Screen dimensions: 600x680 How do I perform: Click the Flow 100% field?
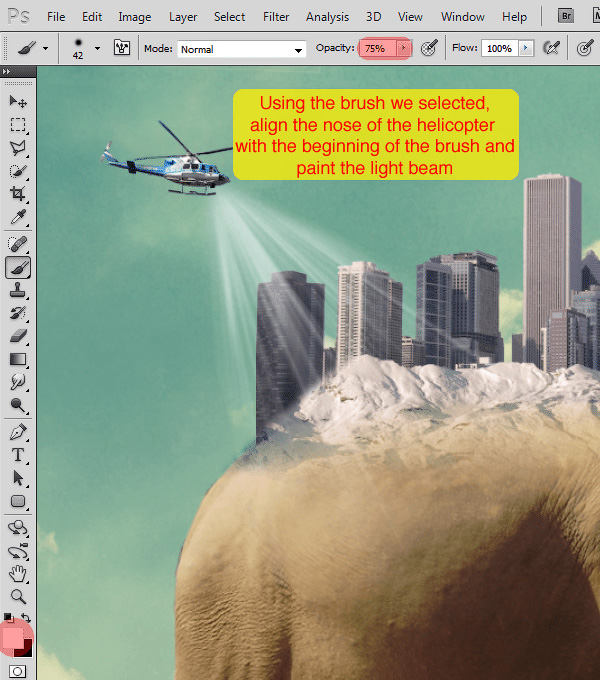500,48
